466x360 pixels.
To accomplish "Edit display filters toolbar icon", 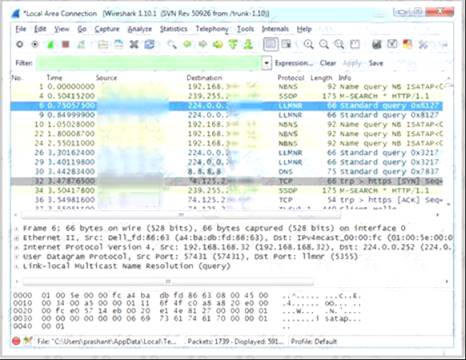I will click(392, 44).
